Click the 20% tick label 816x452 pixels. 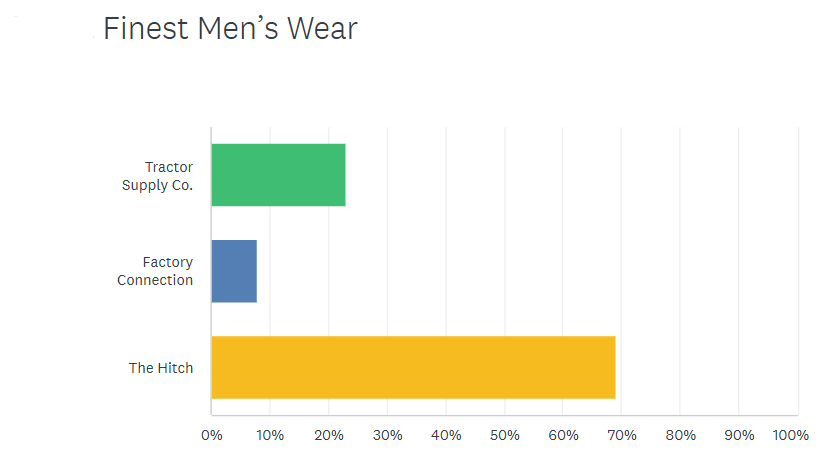pyautogui.click(x=328, y=435)
